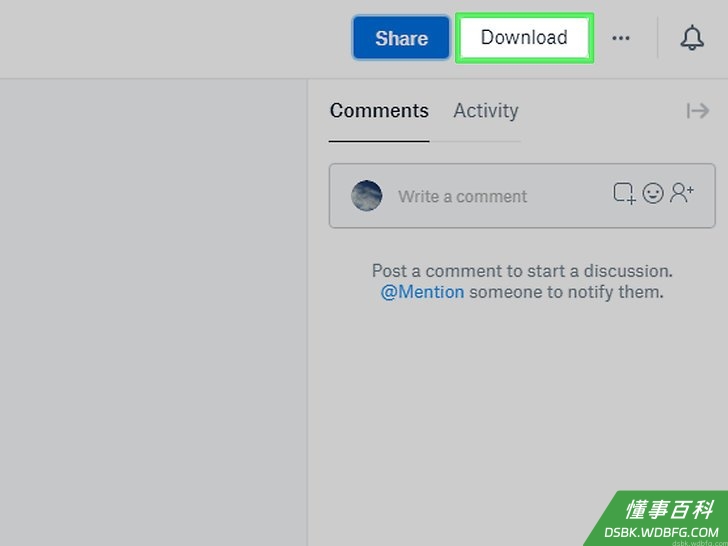Screen dimensions: 728x546
Task: Open the three-dot more options menu
Action: point(621,38)
